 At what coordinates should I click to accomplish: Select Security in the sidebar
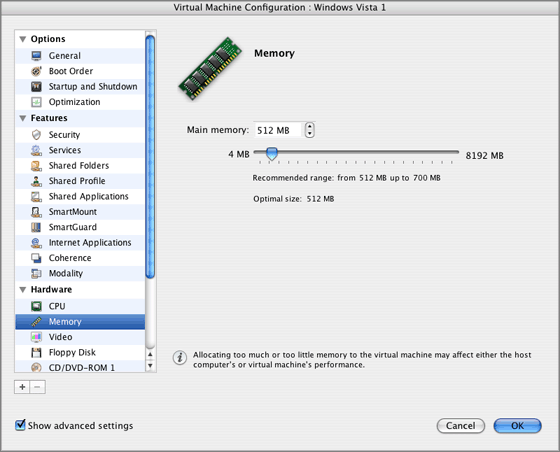click(x=80, y=135)
